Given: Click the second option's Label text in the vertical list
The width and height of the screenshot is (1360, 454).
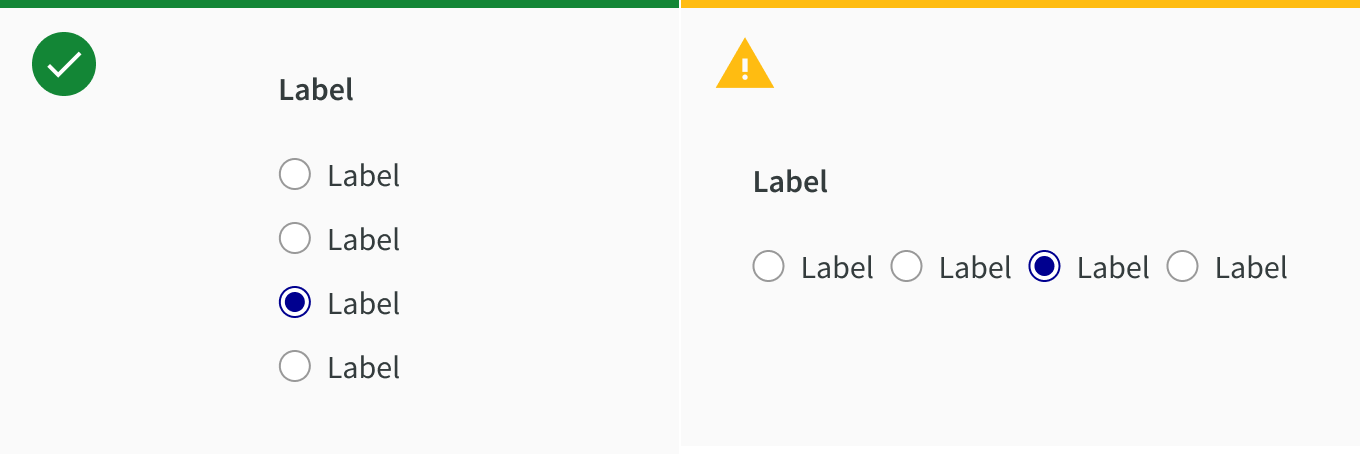Looking at the screenshot, I should click(x=364, y=240).
